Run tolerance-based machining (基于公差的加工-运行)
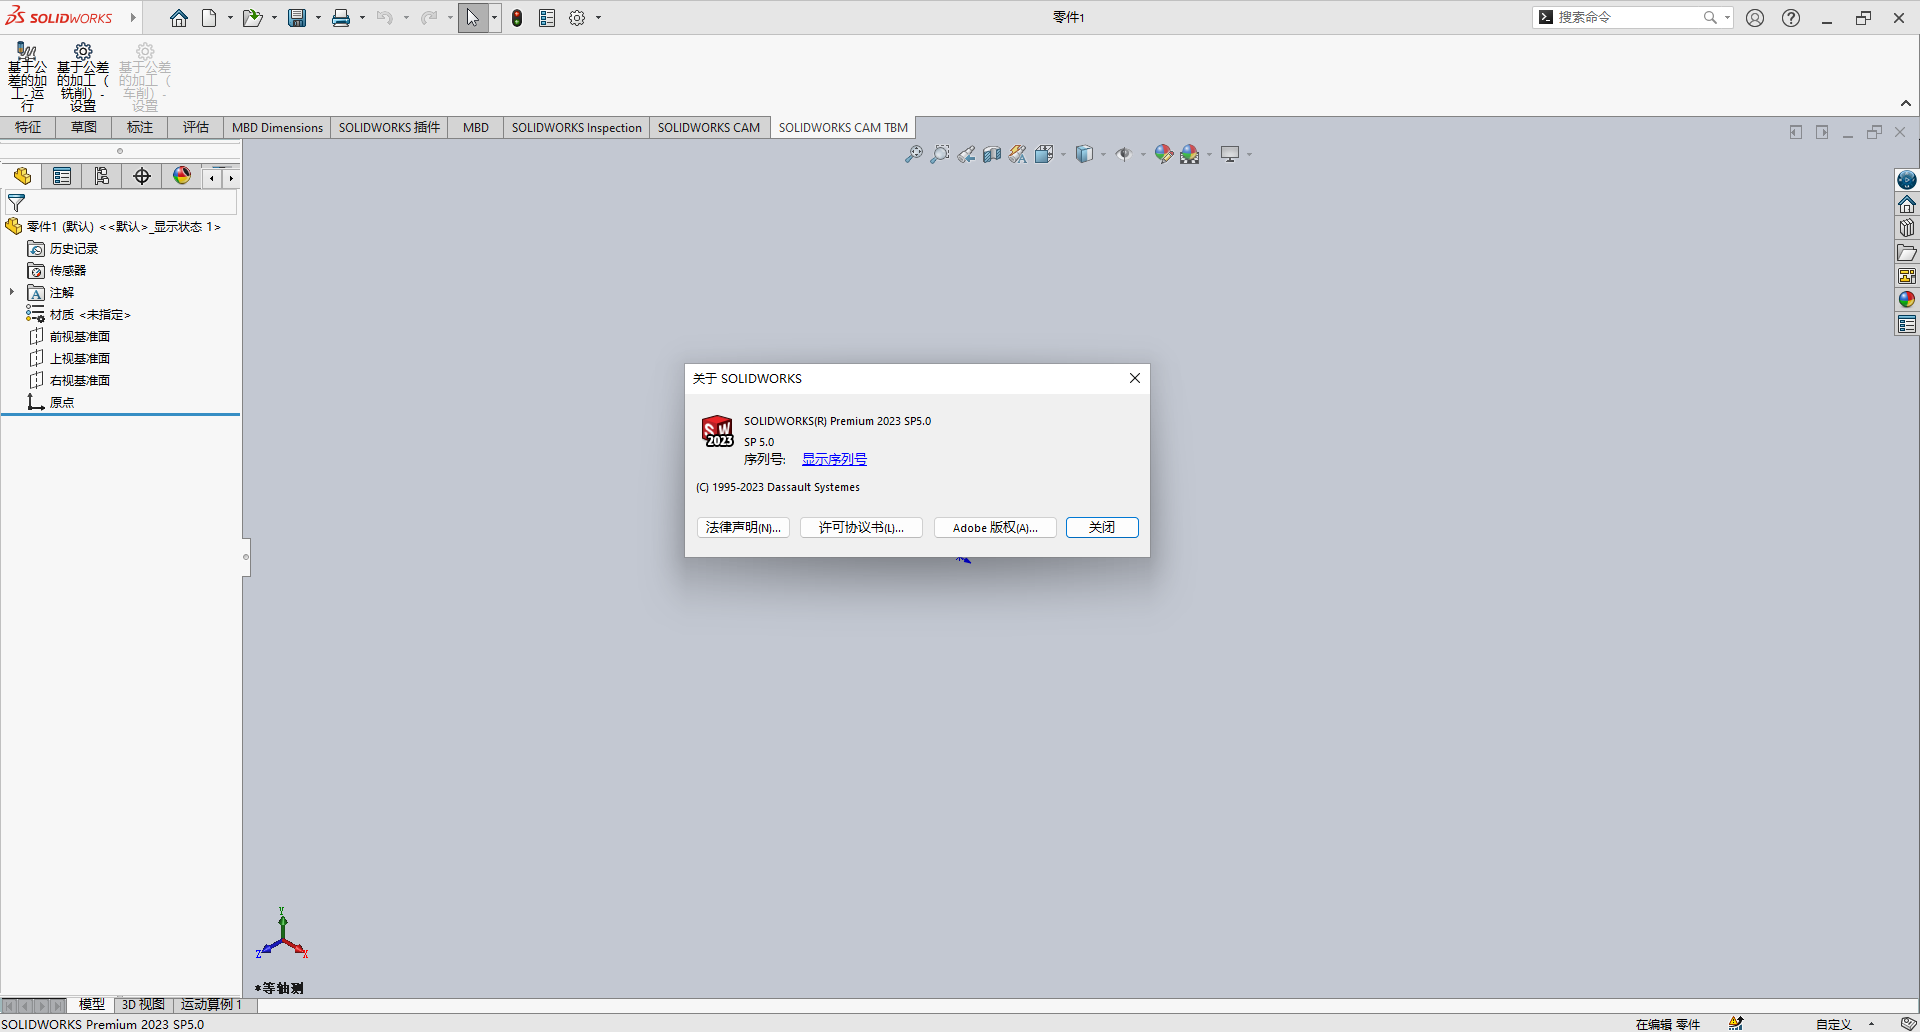 click(x=27, y=76)
